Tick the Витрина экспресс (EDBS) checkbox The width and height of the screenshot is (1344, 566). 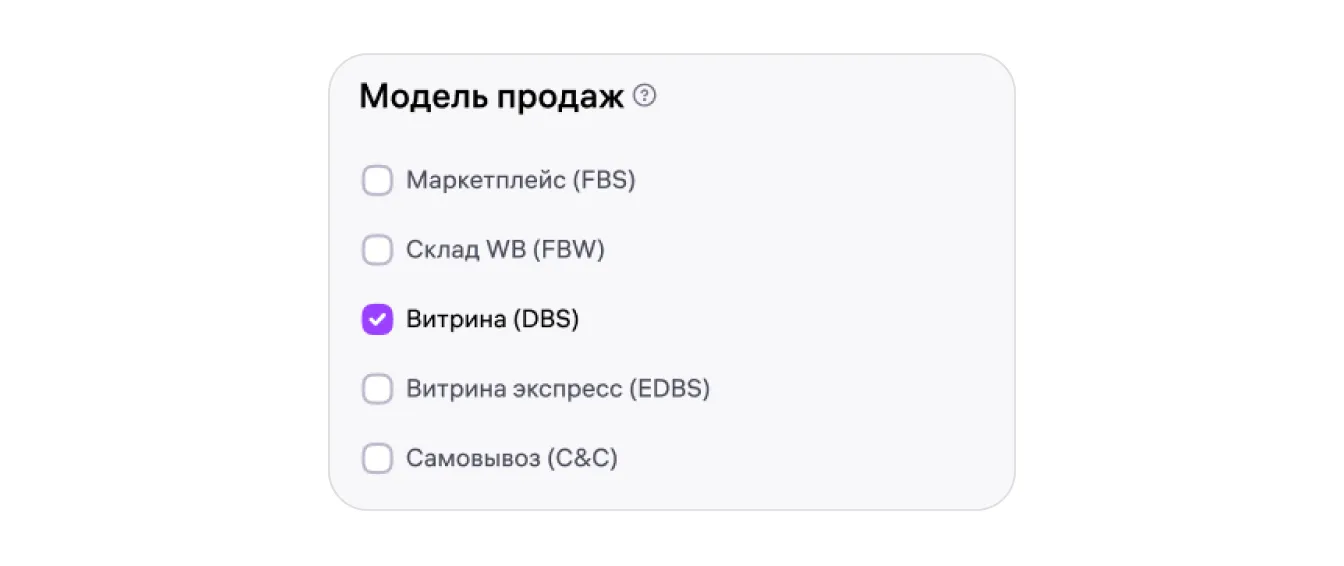(377, 389)
